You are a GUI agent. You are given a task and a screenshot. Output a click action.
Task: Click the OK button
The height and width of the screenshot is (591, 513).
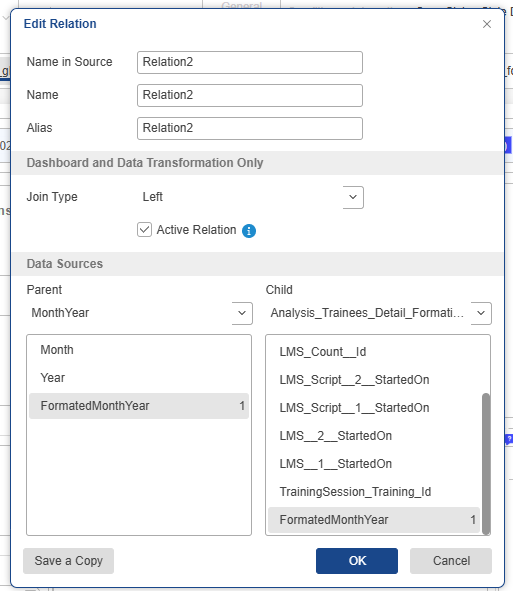[357, 561]
